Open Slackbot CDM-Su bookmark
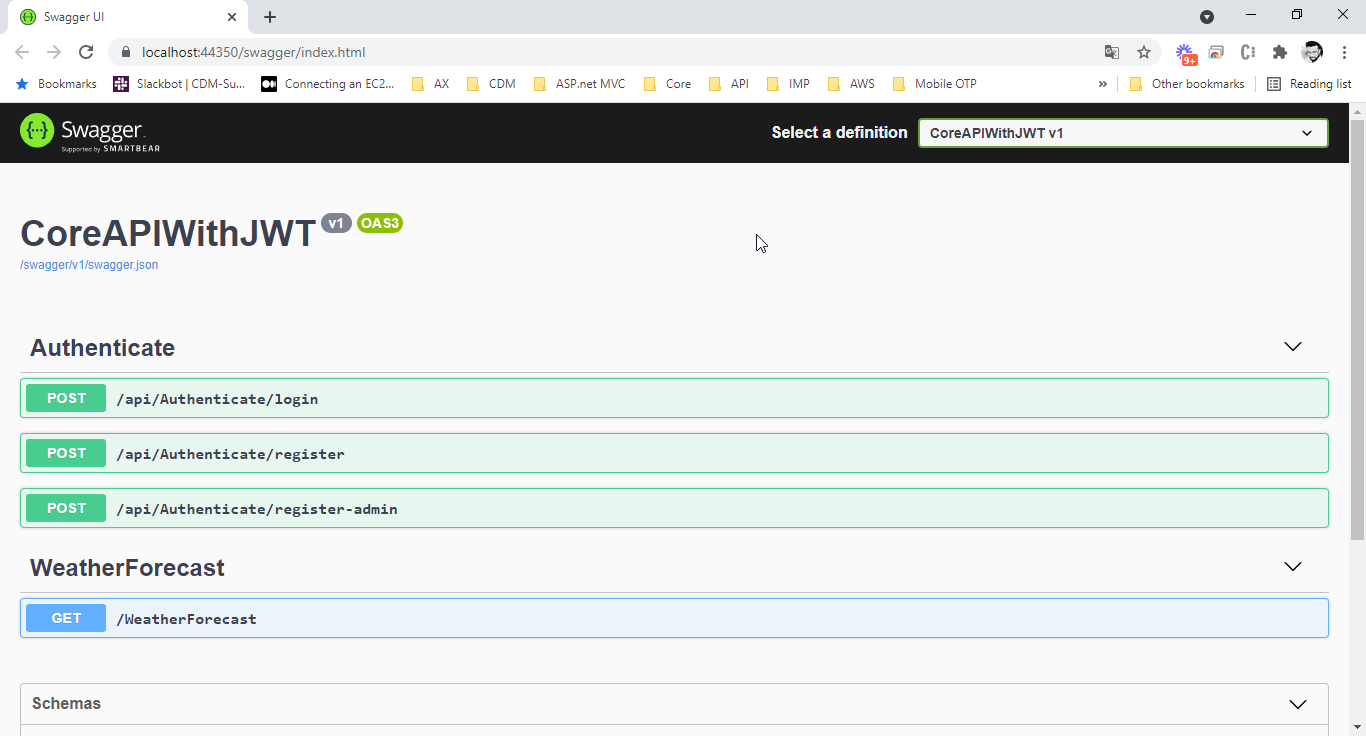This screenshot has height=736, width=1366. pyautogui.click(x=179, y=84)
